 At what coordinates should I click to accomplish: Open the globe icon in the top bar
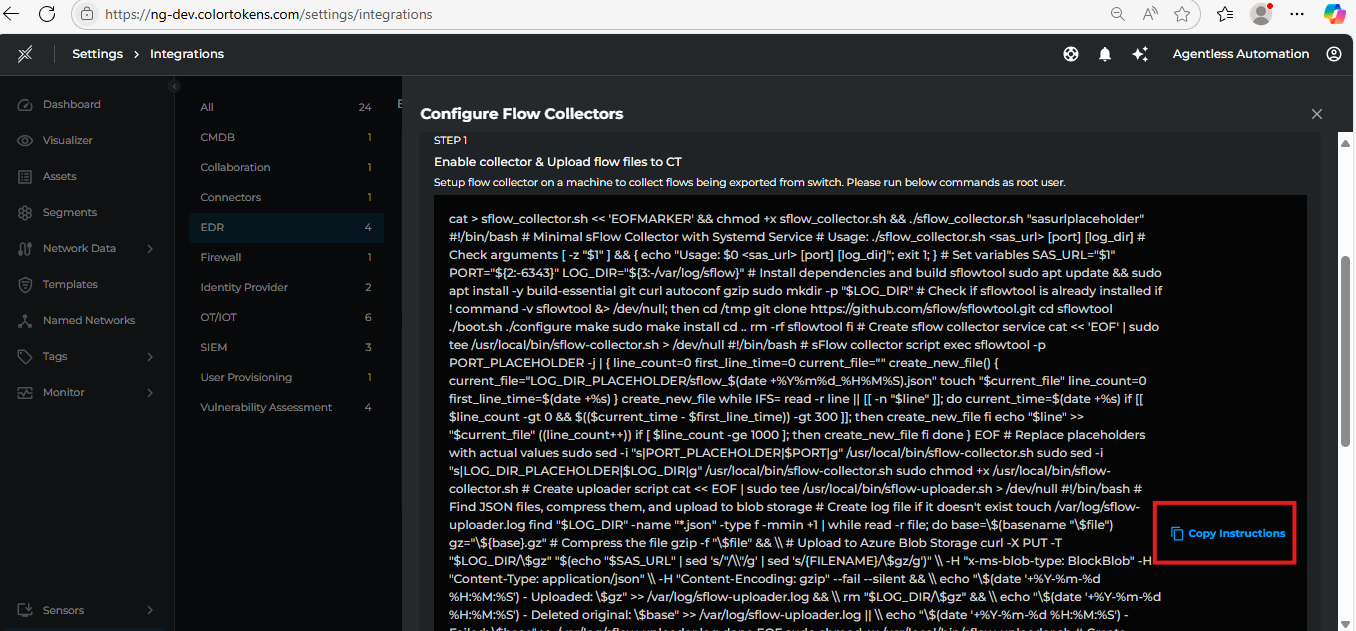(x=1070, y=54)
